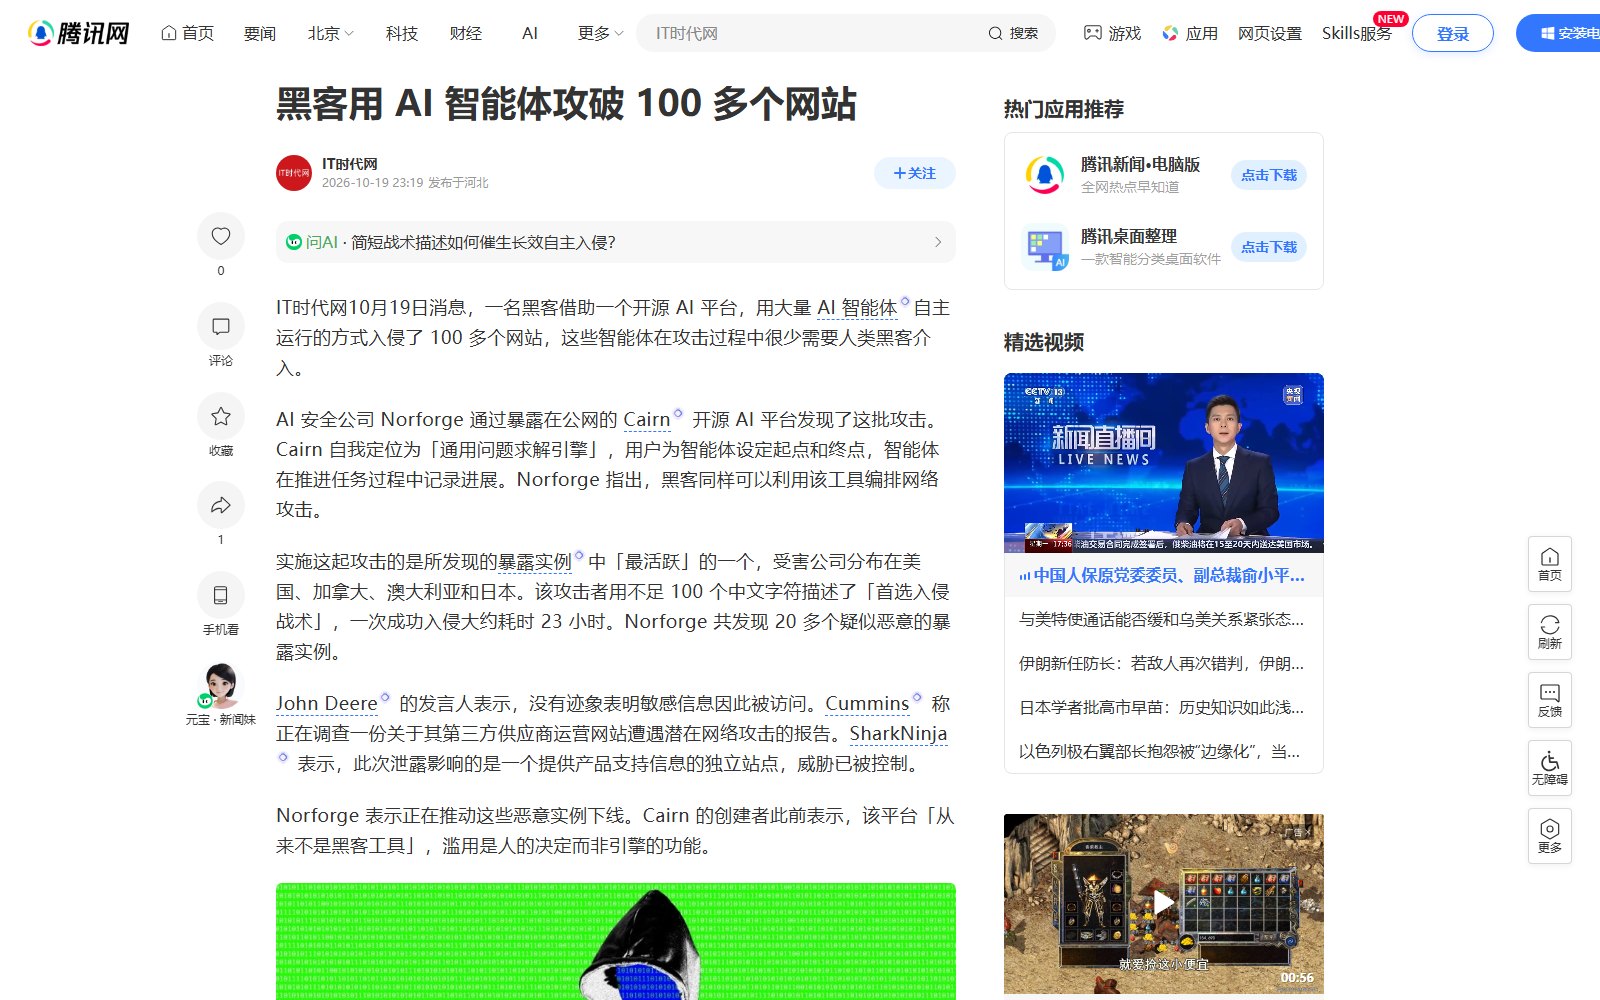Play the game advertisement video

[1164, 903]
